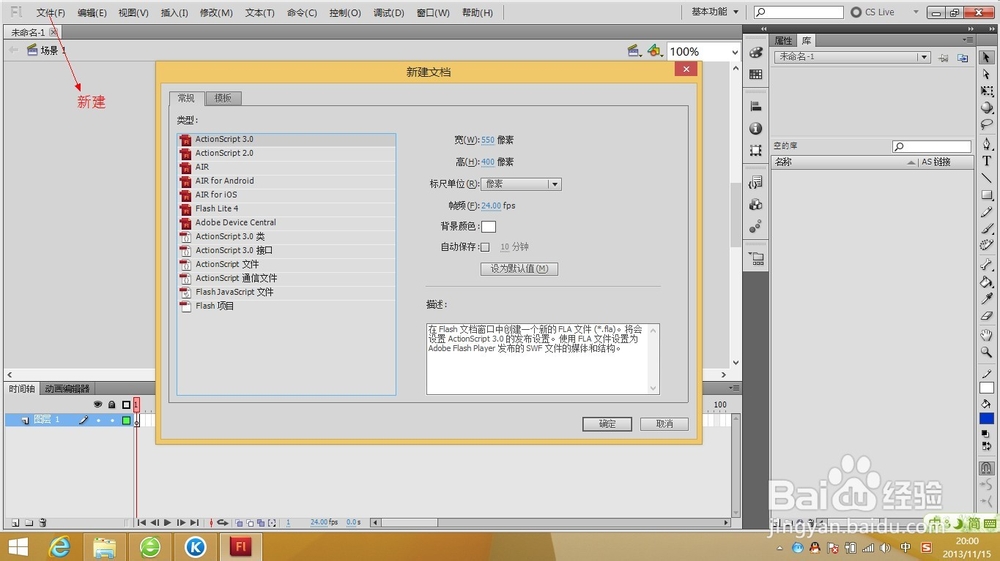Select the Free Transform tool
Viewport: 1000px width, 561px height.
[x=986, y=91]
